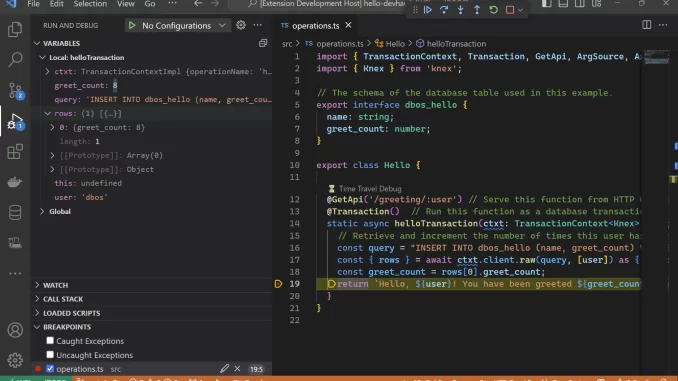Screen dimensions: 678x381
Task: Continue execution in debug toolbar
Action: (428, 10)
